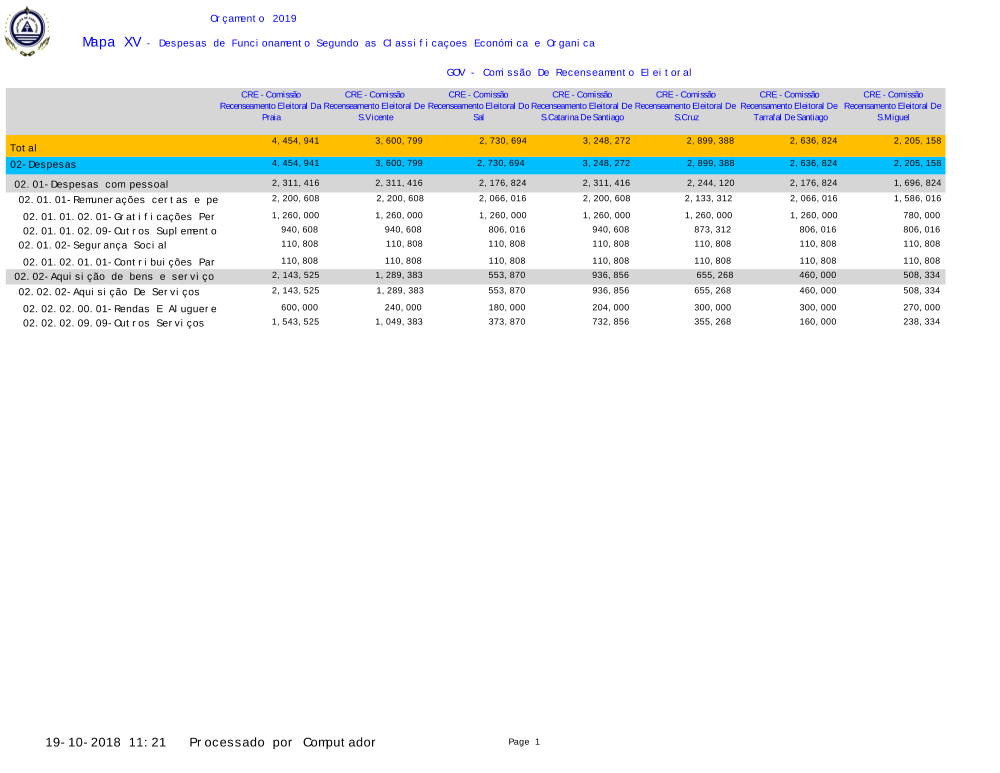Screen dimensions: 1000x773
Task: Select the 02.02-Aquisição de bens e serviço row
Action: (x=114, y=277)
